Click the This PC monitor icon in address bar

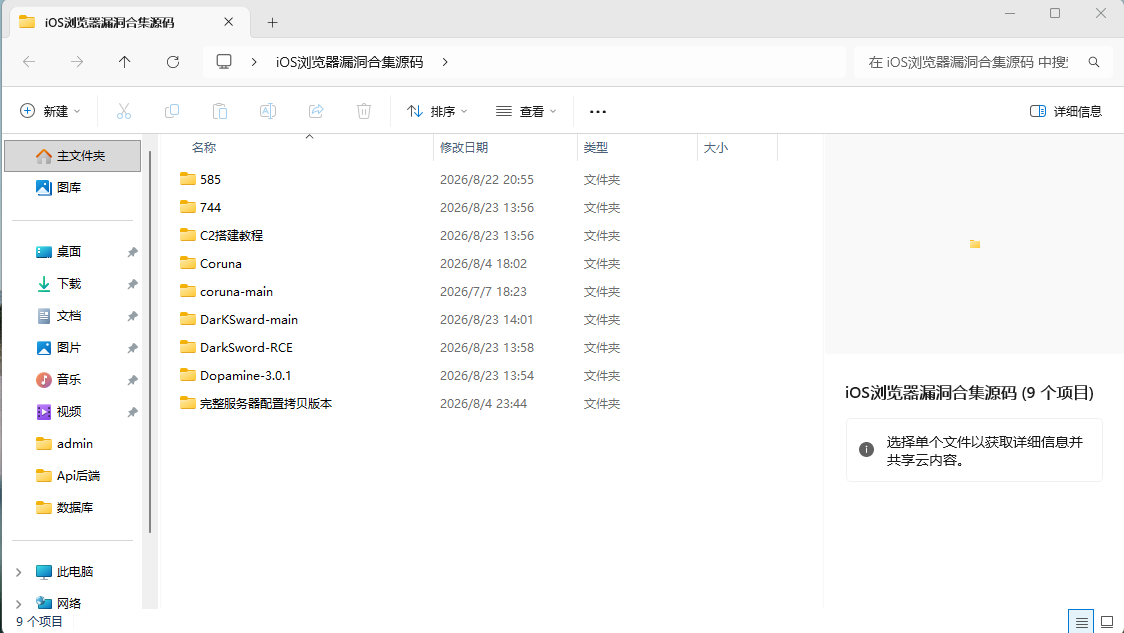coord(224,62)
